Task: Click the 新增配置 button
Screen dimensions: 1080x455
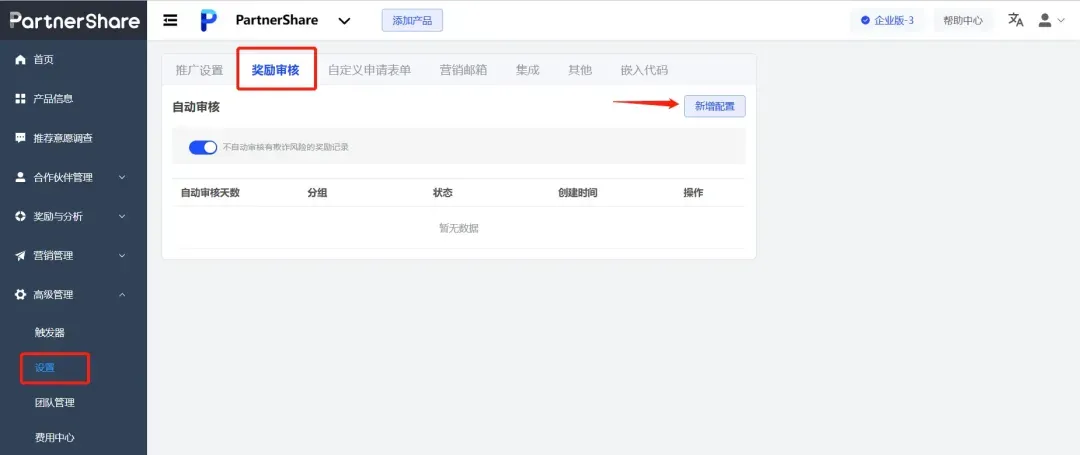Action: (x=714, y=106)
